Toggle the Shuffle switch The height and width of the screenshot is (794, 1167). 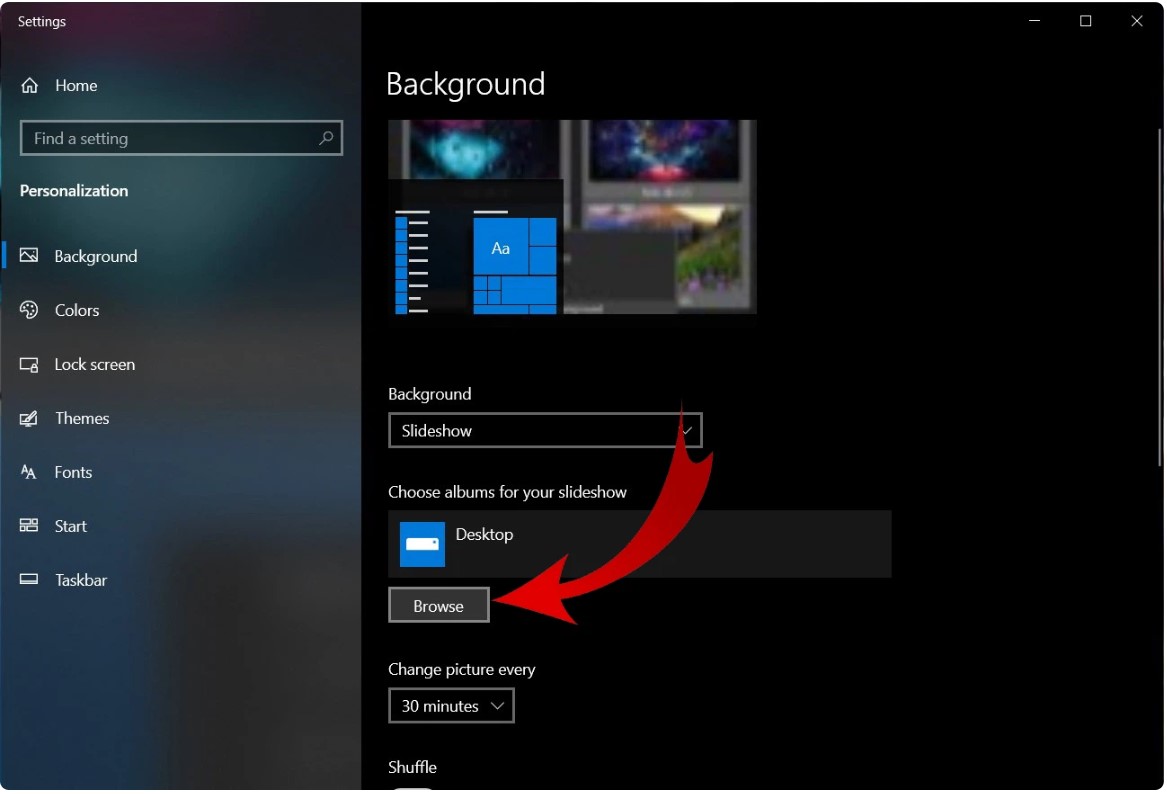pyautogui.click(x=412, y=788)
